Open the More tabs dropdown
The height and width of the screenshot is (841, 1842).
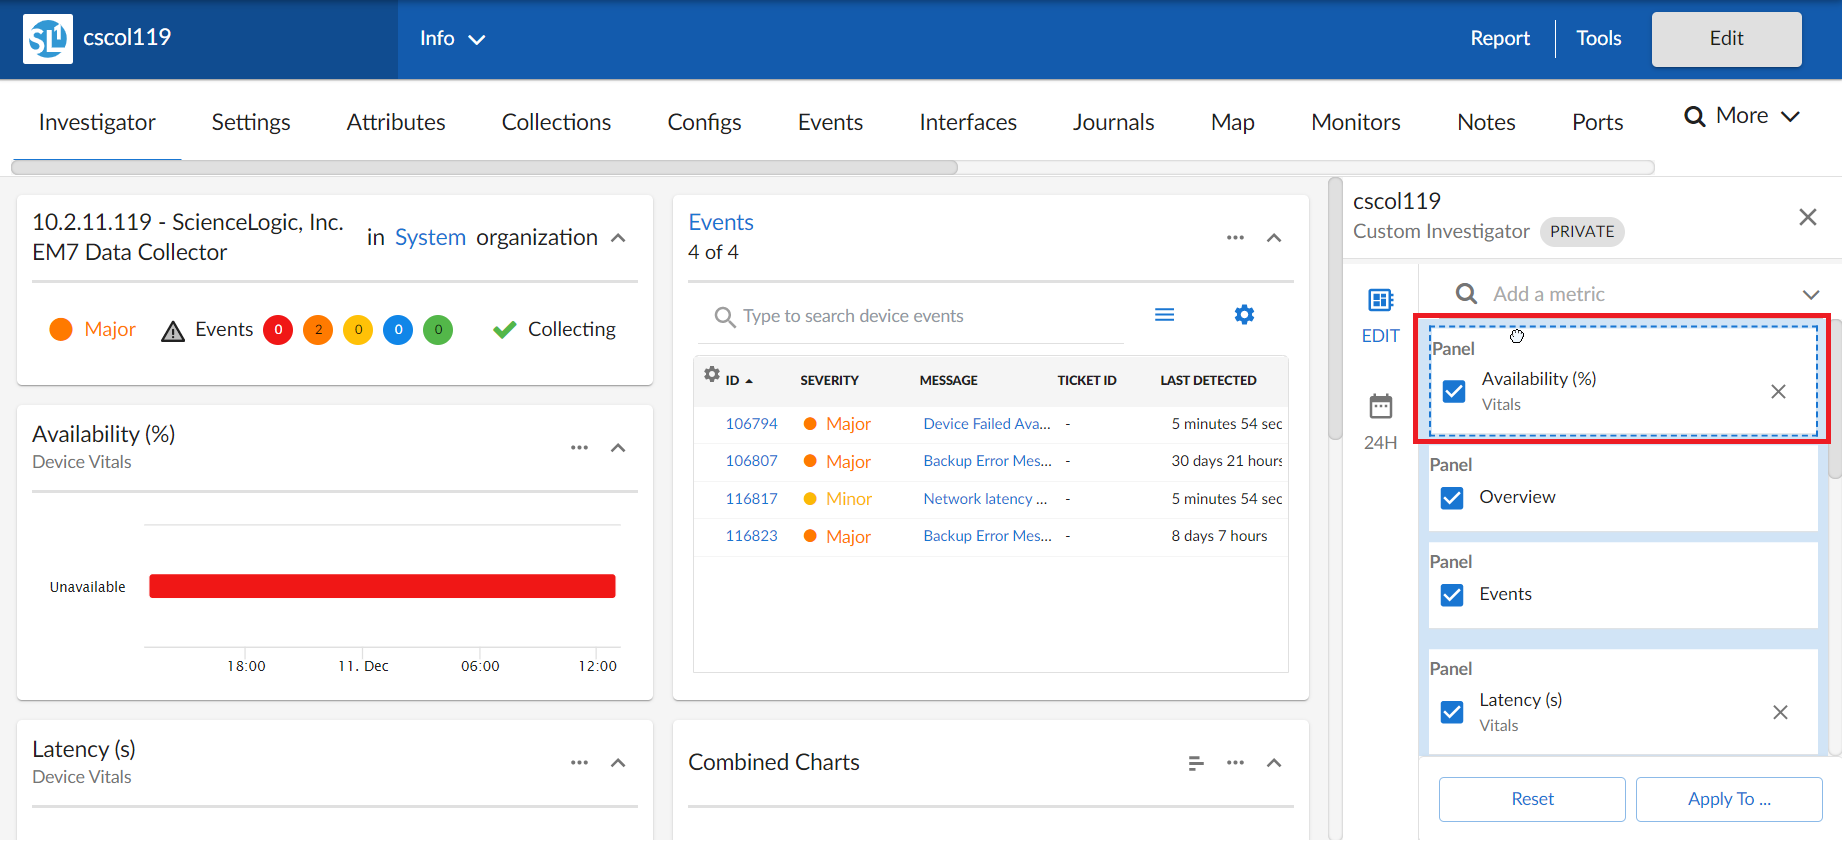tap(1743, 116)
